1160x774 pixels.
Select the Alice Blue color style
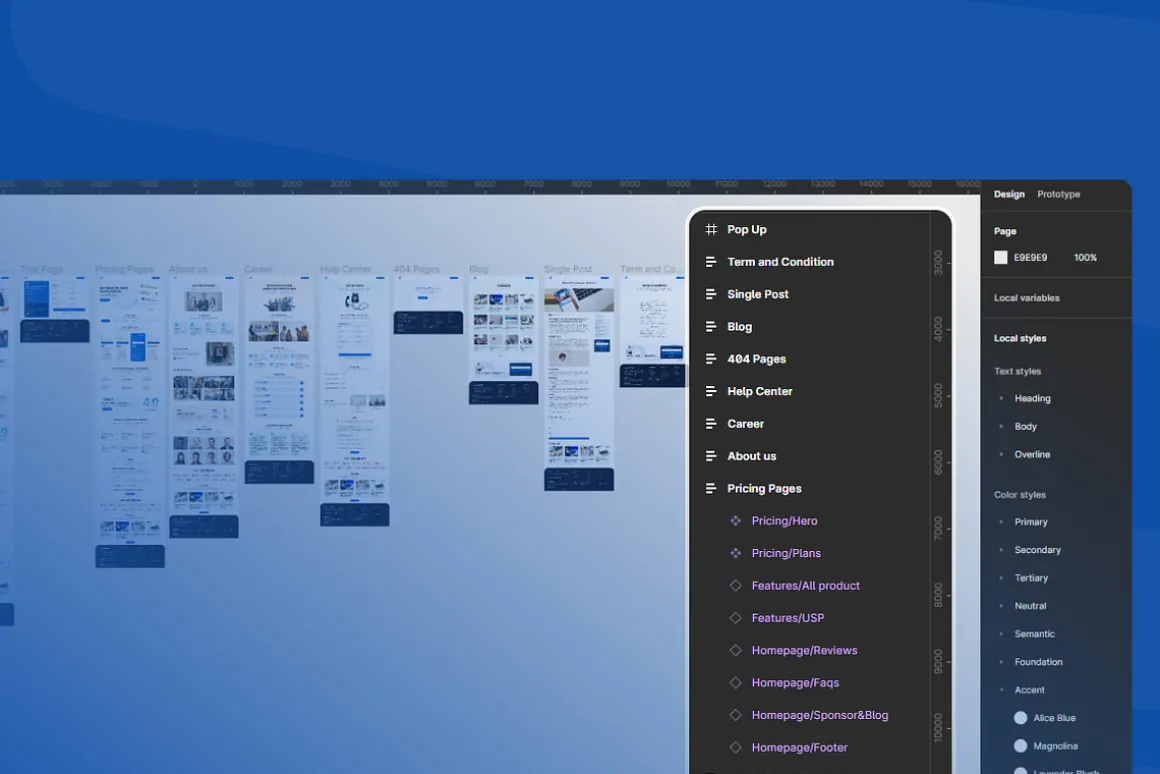[x=1045, y=718]
